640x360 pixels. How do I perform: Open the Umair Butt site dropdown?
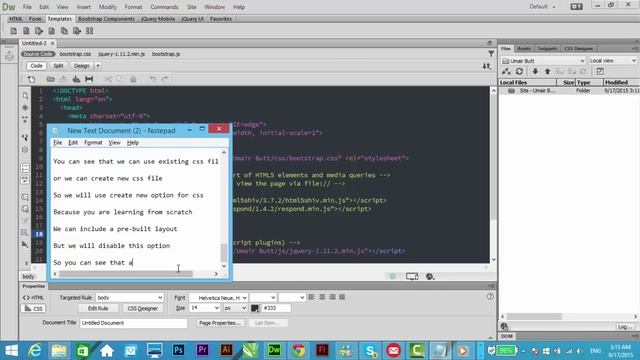[543, 60]
